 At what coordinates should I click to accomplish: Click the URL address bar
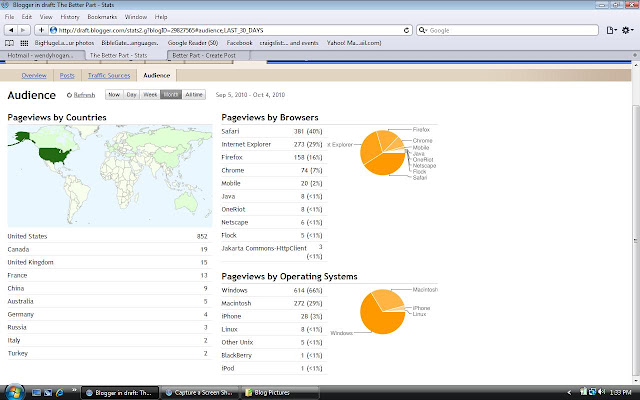[x=229, y=30]
